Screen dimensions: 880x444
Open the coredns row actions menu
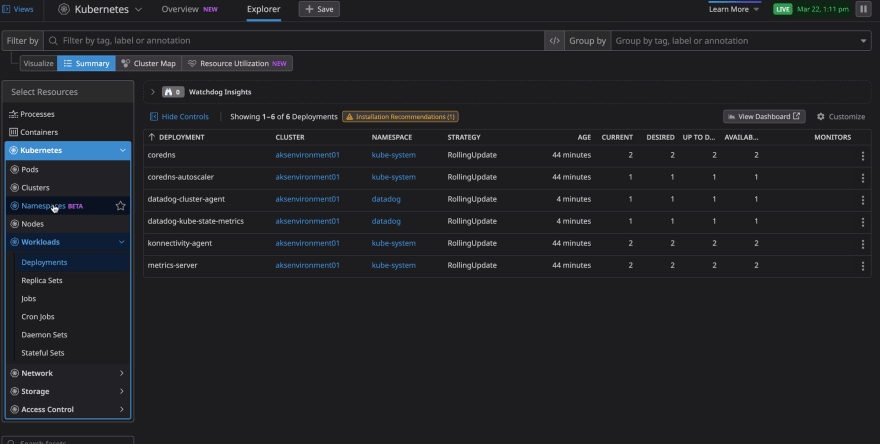pyautogui.click(x=863, y=156)
